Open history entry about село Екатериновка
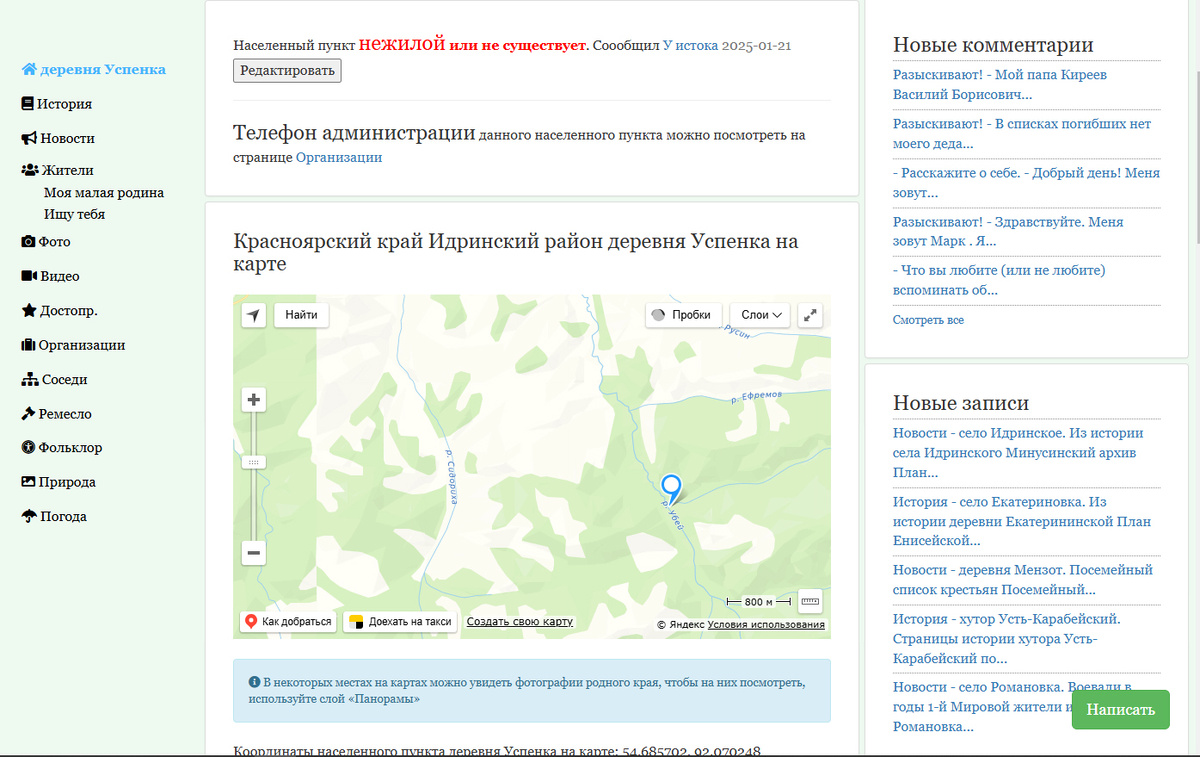Viewport: 1200px width, 757px height. coord(1022,521)
